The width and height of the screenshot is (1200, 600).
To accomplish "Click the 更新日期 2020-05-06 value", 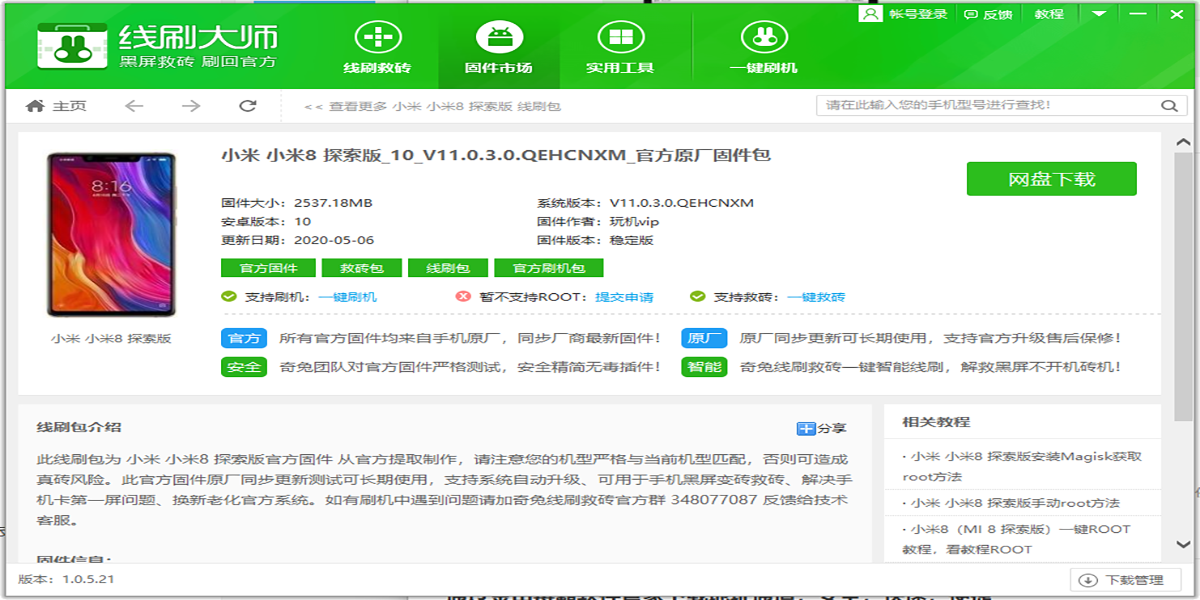I will point(334,240).
